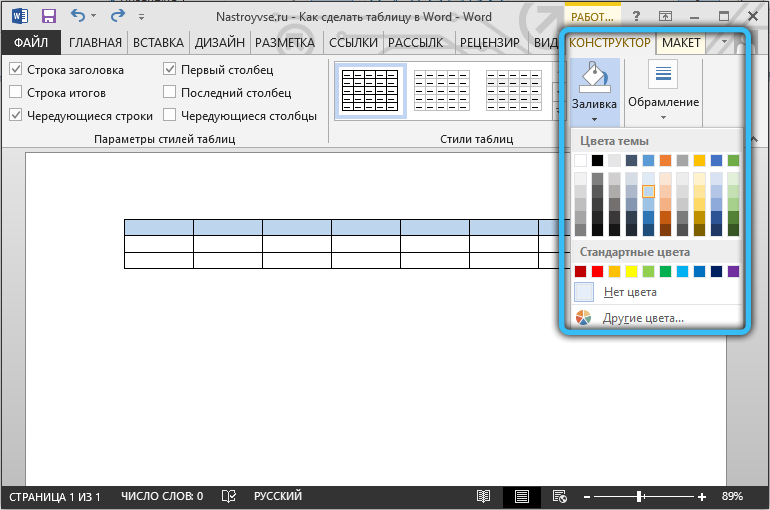
Task: Pick the red standard color swatch
Action: point(597,271)
